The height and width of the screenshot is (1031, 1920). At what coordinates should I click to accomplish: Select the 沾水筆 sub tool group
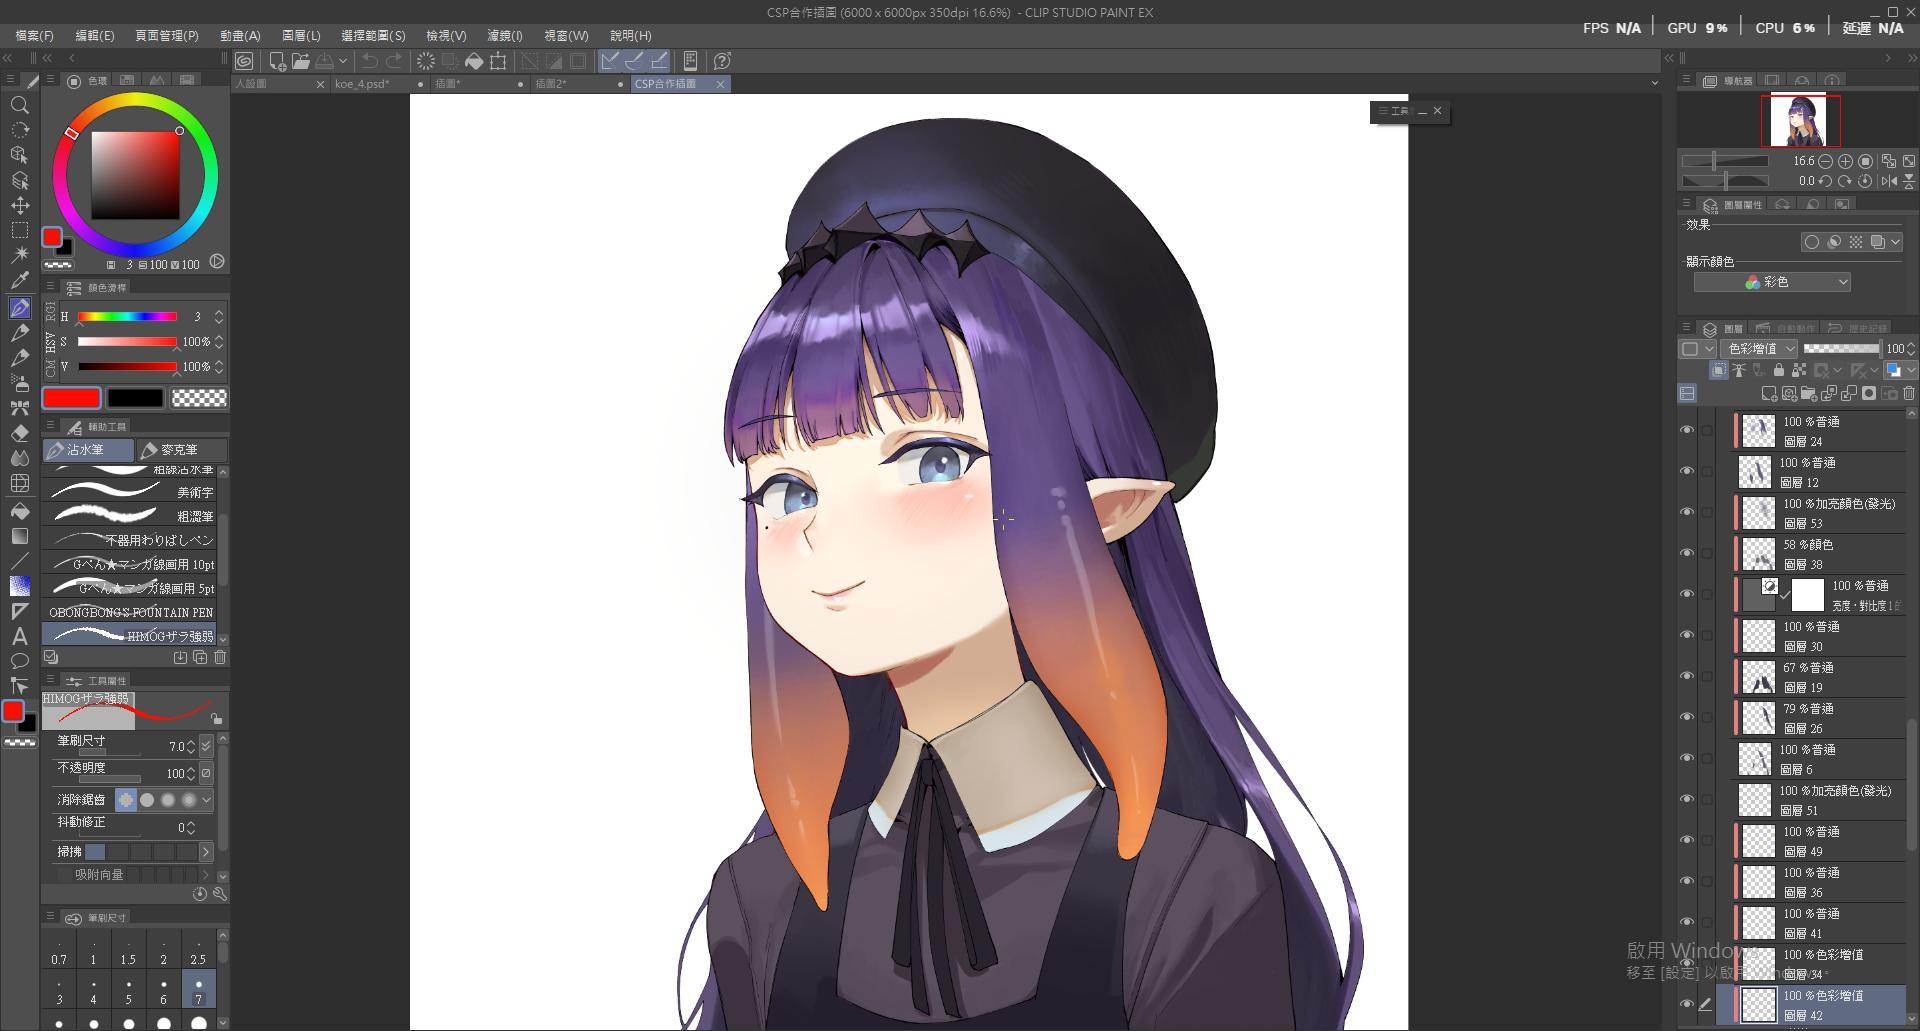88,450
